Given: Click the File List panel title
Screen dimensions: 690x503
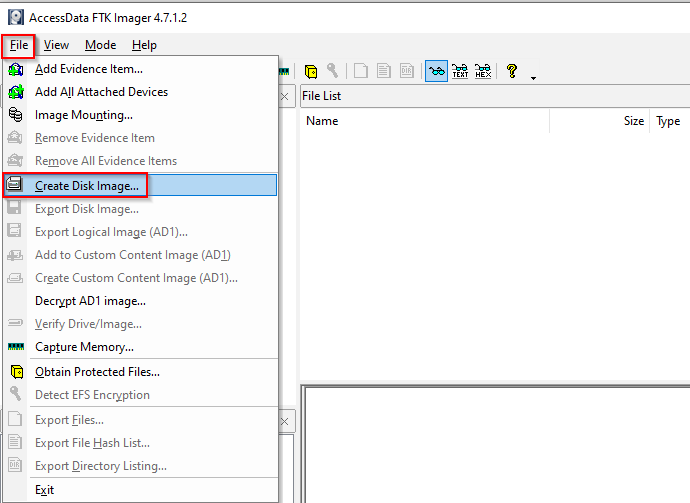Looking at the screenshot, I should pos(321,96).
